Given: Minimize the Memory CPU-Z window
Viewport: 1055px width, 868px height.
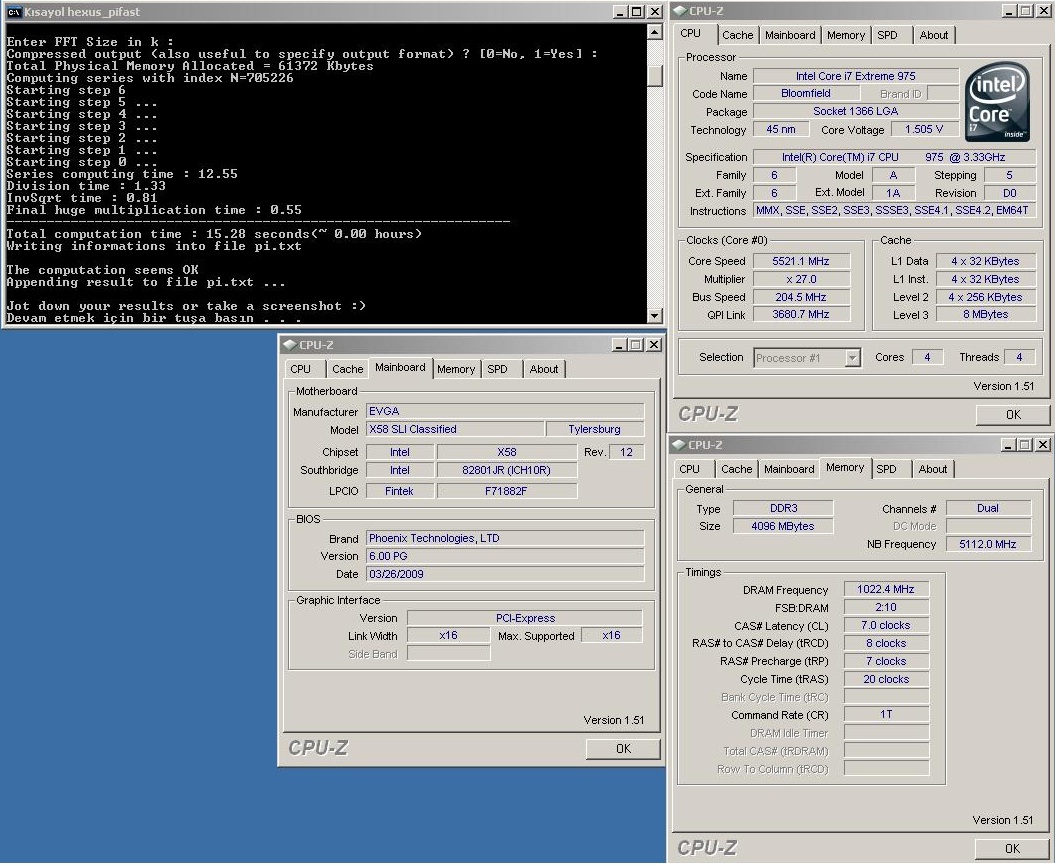Looking at the screenshot, I should pos(1009,445).
